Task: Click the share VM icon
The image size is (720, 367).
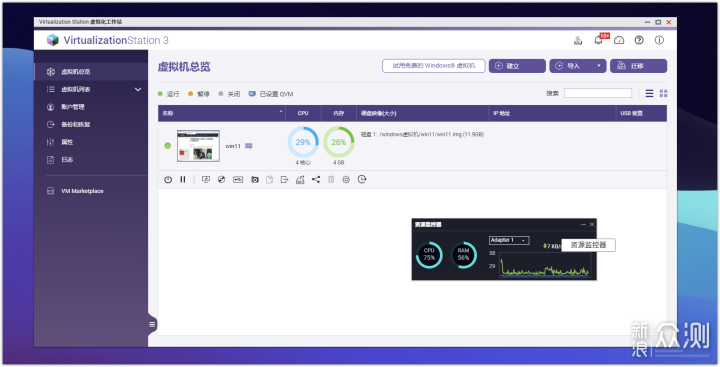Action: pyautogui.click(x=316, y=180)
